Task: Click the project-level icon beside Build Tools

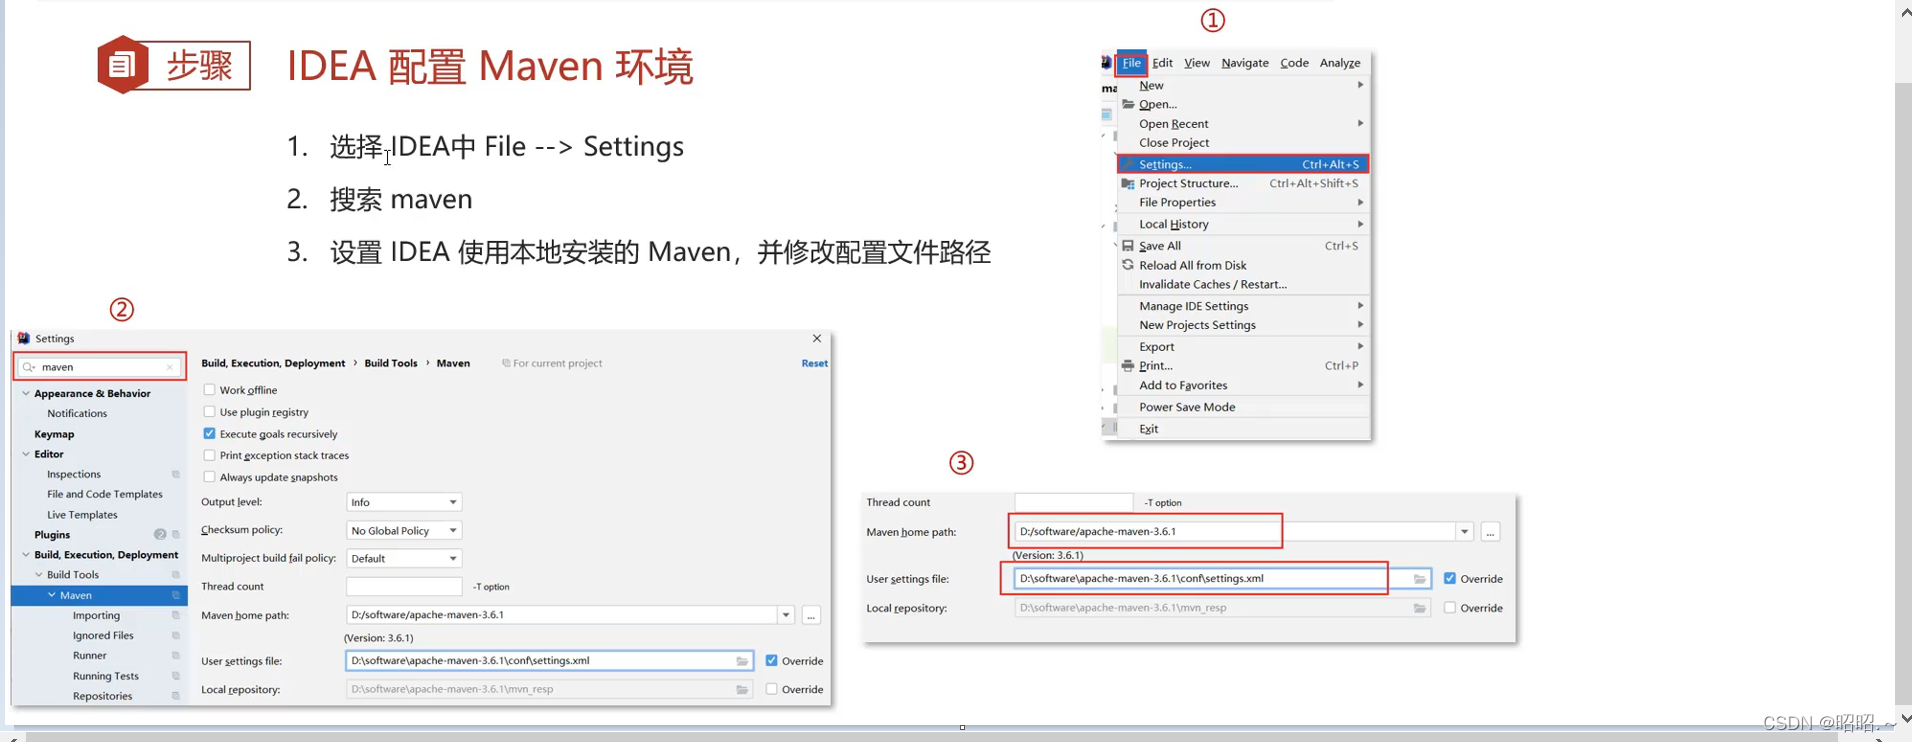Action: [176, 575]
